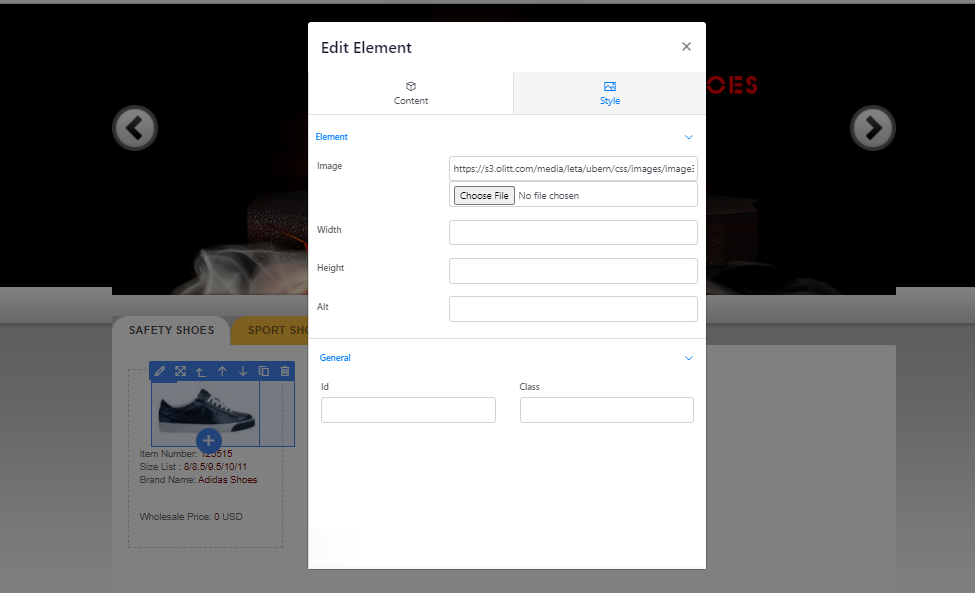Click the Wholesale Price text
The width and height of the screenshot is (975, 593).
[x=191, y=517]
